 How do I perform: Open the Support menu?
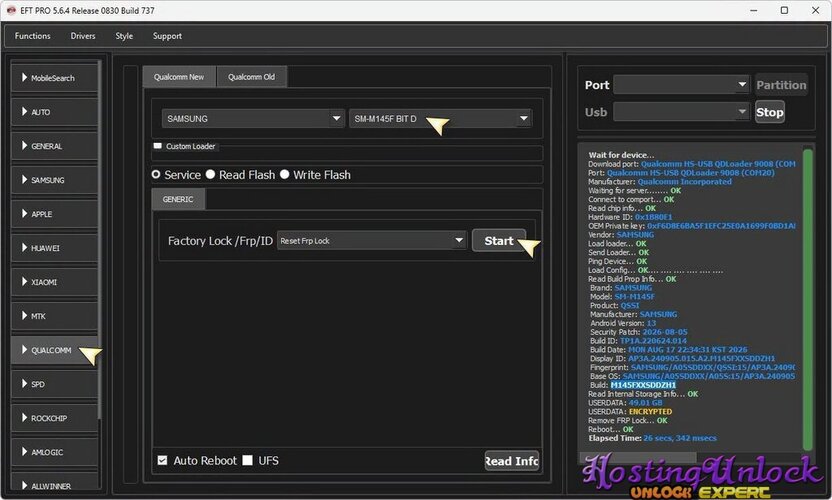point(167,36)
